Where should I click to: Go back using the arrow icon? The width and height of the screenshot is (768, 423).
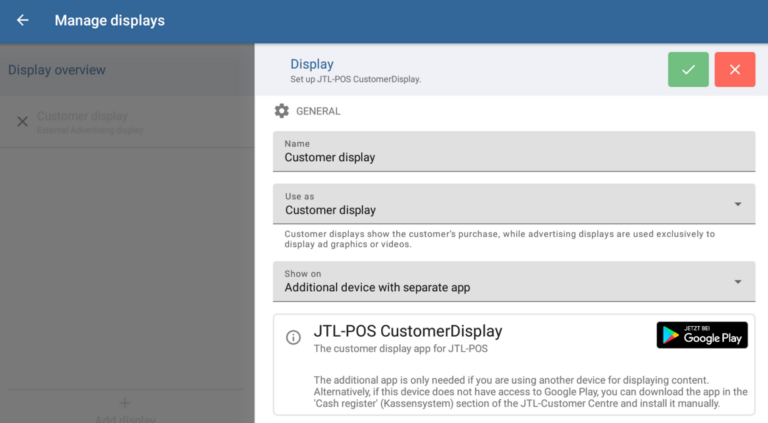coord(23,20)
